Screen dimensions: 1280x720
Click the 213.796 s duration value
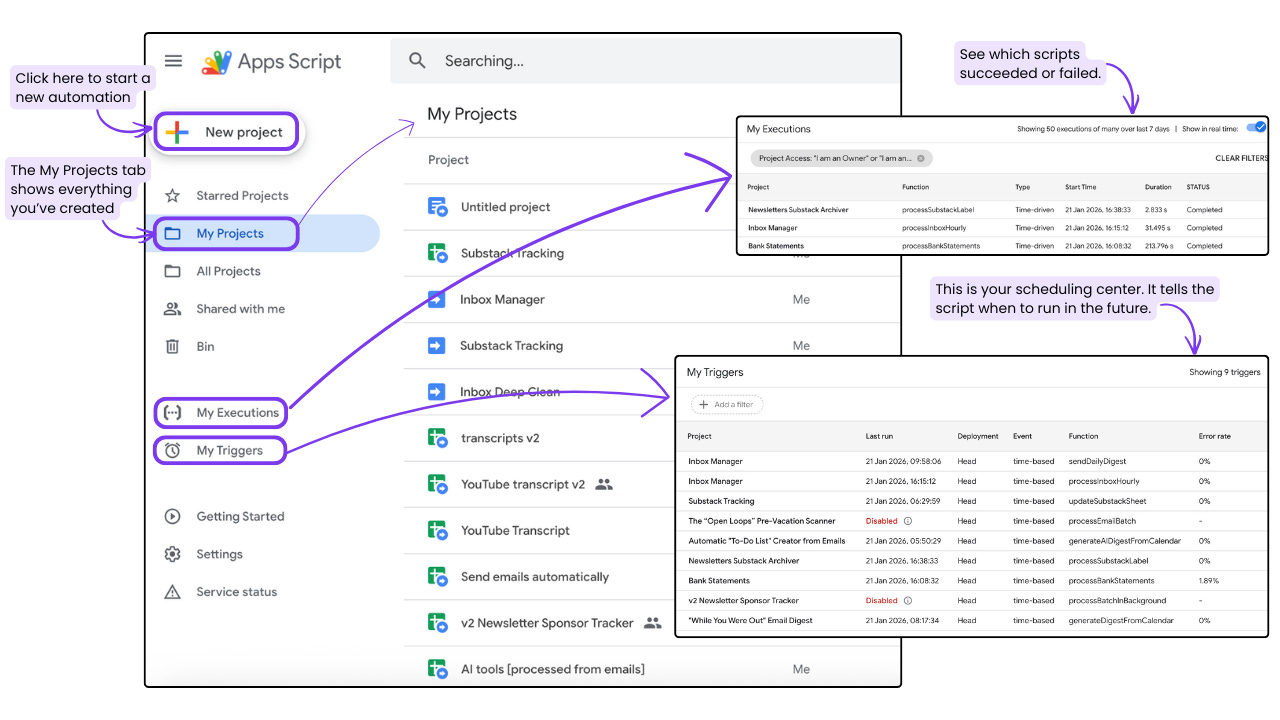click(1161, 245)
